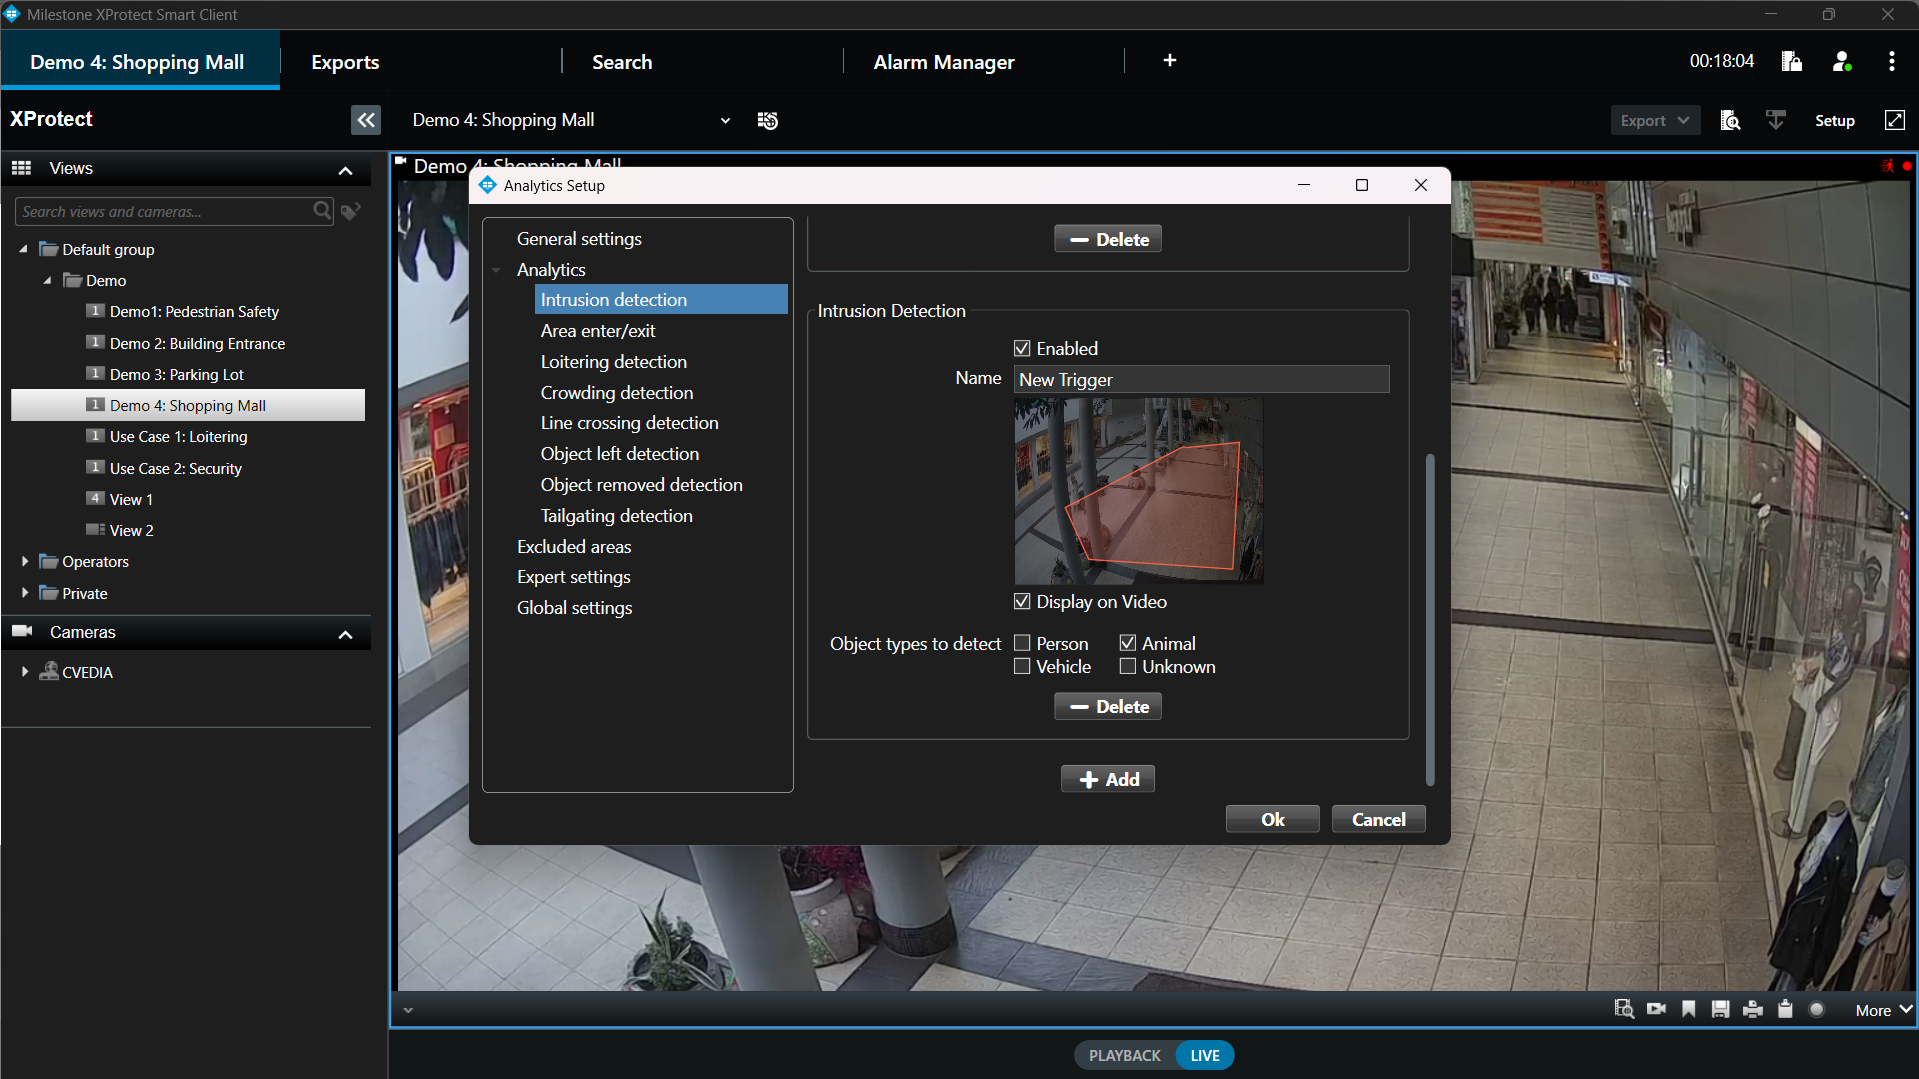Click the floppy disk snapshot icon
This screenshot has height=1079, width=1919.
[1720, 1009]
